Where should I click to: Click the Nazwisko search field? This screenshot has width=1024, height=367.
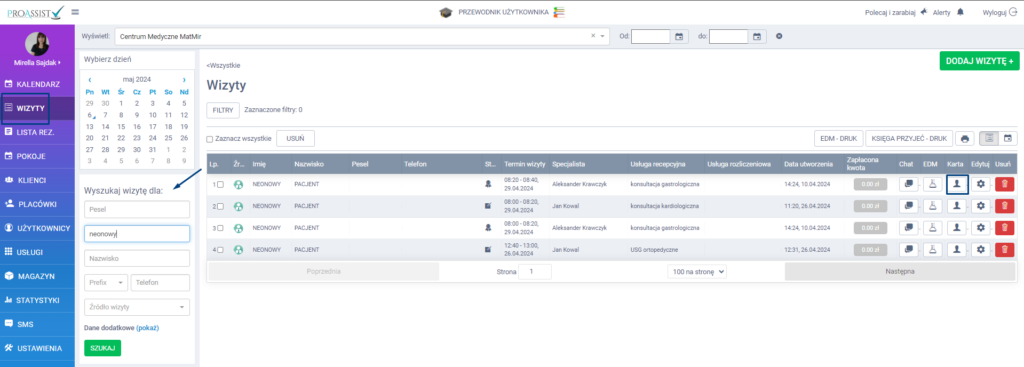click(x=137, y=259)
